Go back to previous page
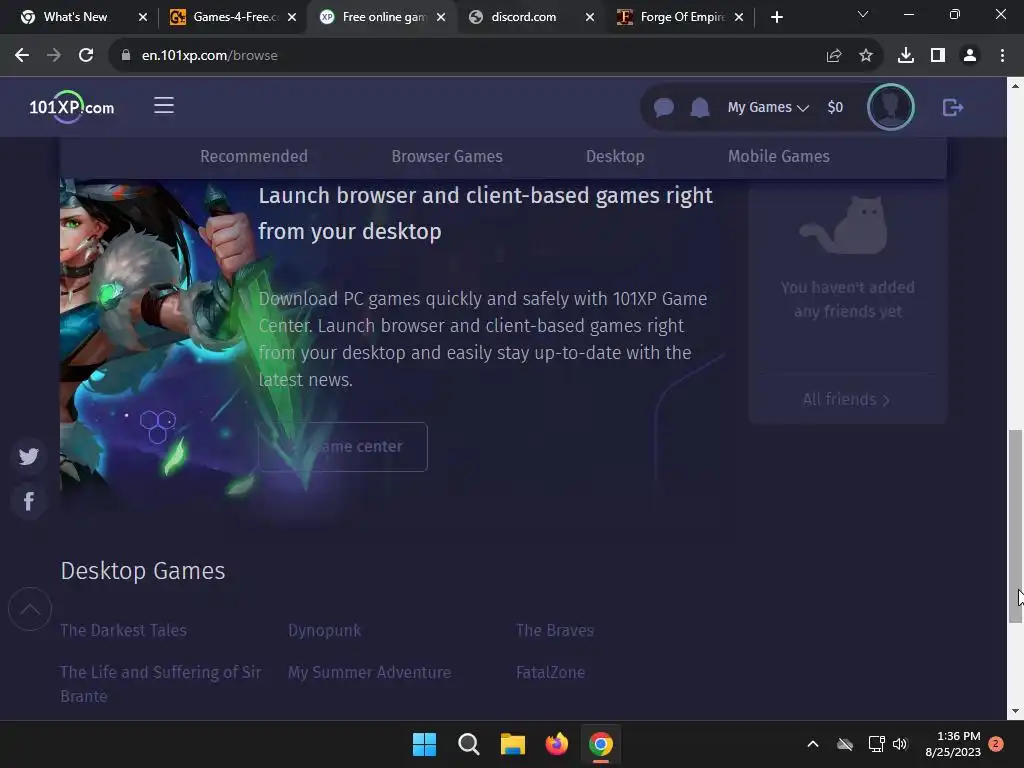Image resolution: width=1024 pixels, height=768 pixels. [22, 56]
